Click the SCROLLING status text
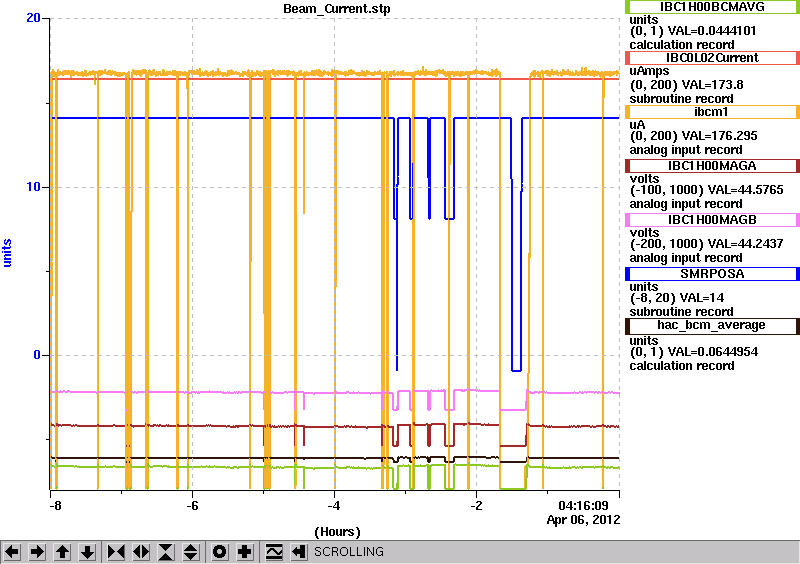Image resolution: width=800 pixels, height=564 pixels. coord(348,552)
